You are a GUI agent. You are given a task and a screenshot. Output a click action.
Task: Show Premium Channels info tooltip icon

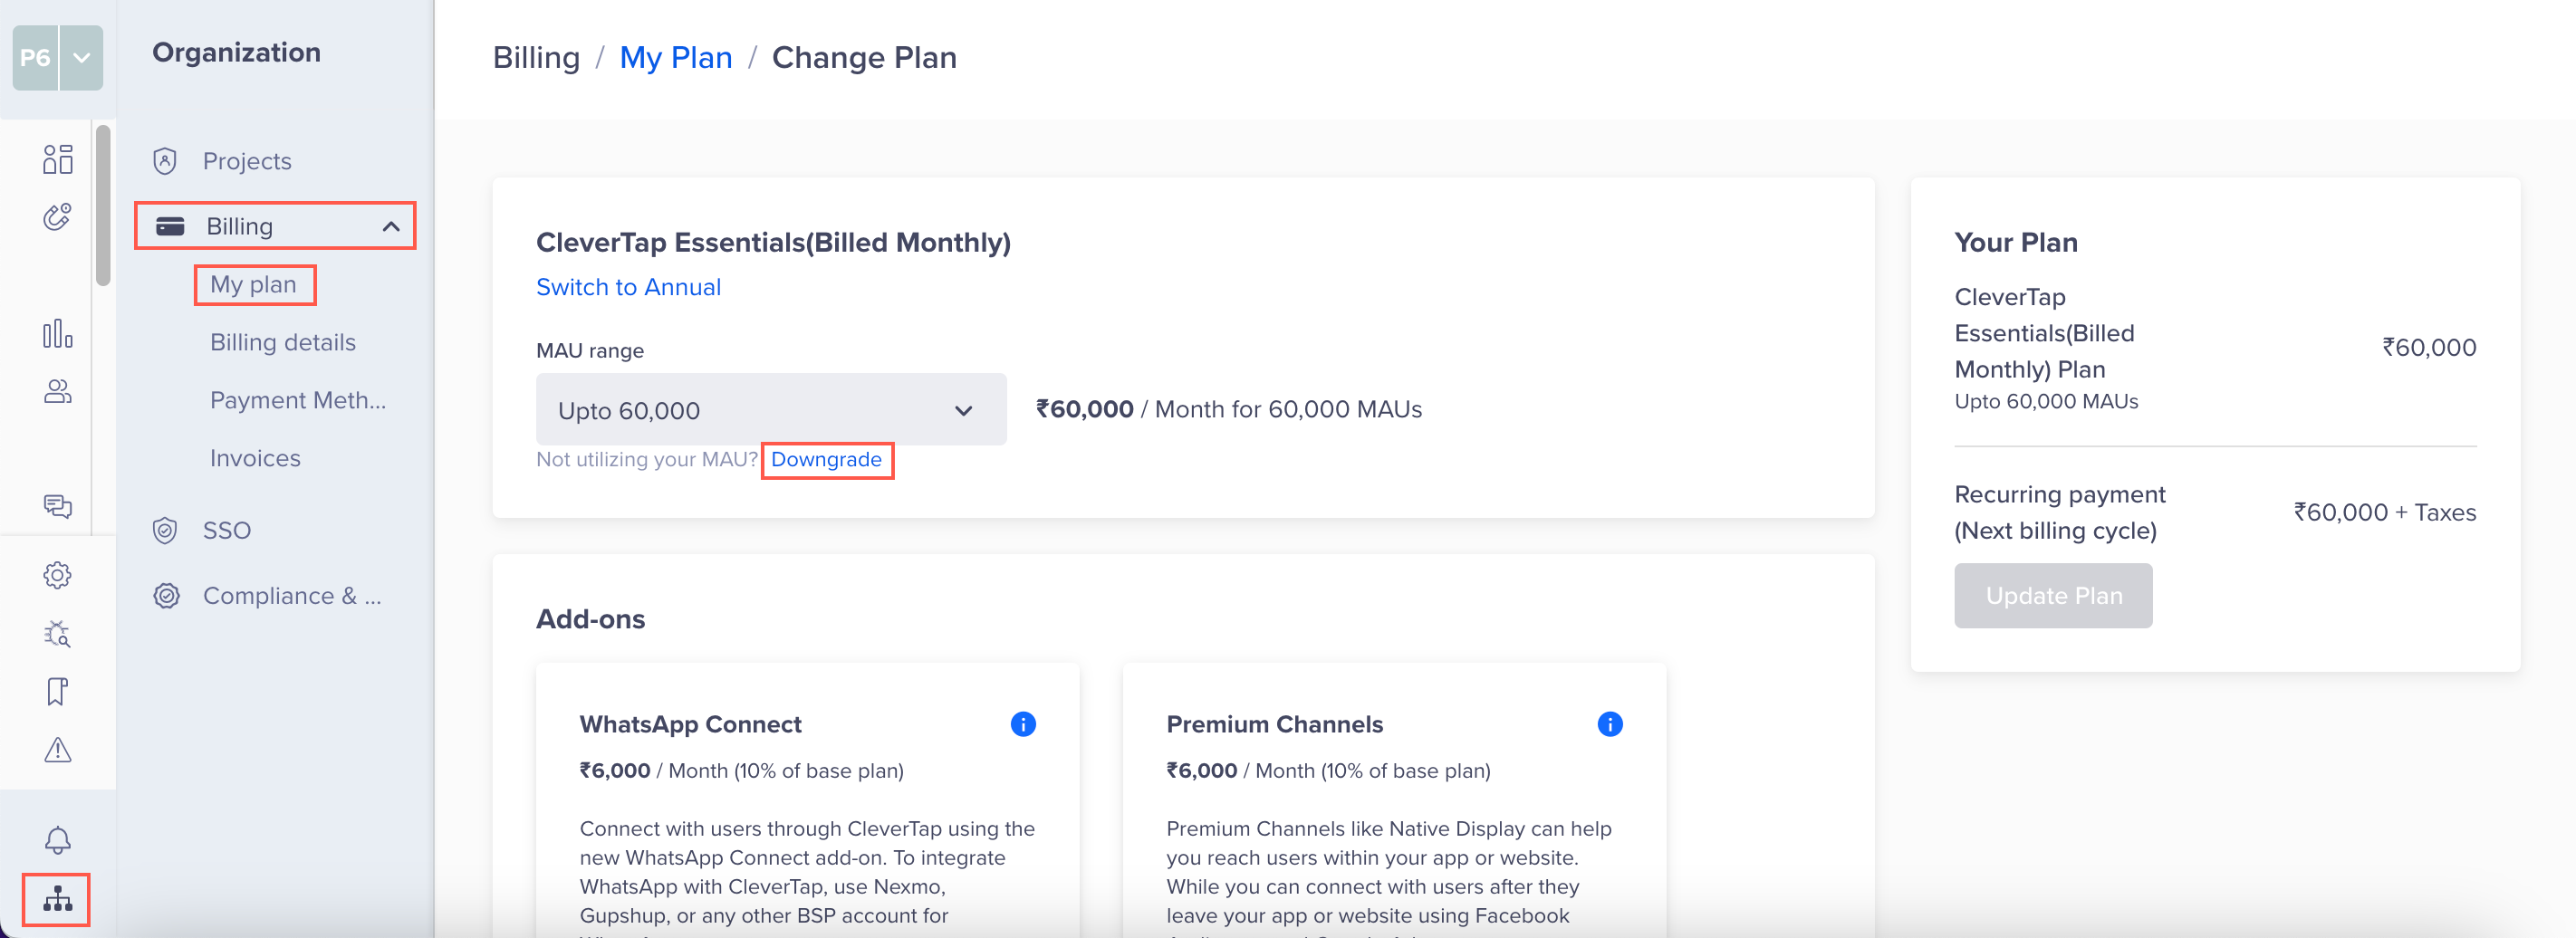1610,724
